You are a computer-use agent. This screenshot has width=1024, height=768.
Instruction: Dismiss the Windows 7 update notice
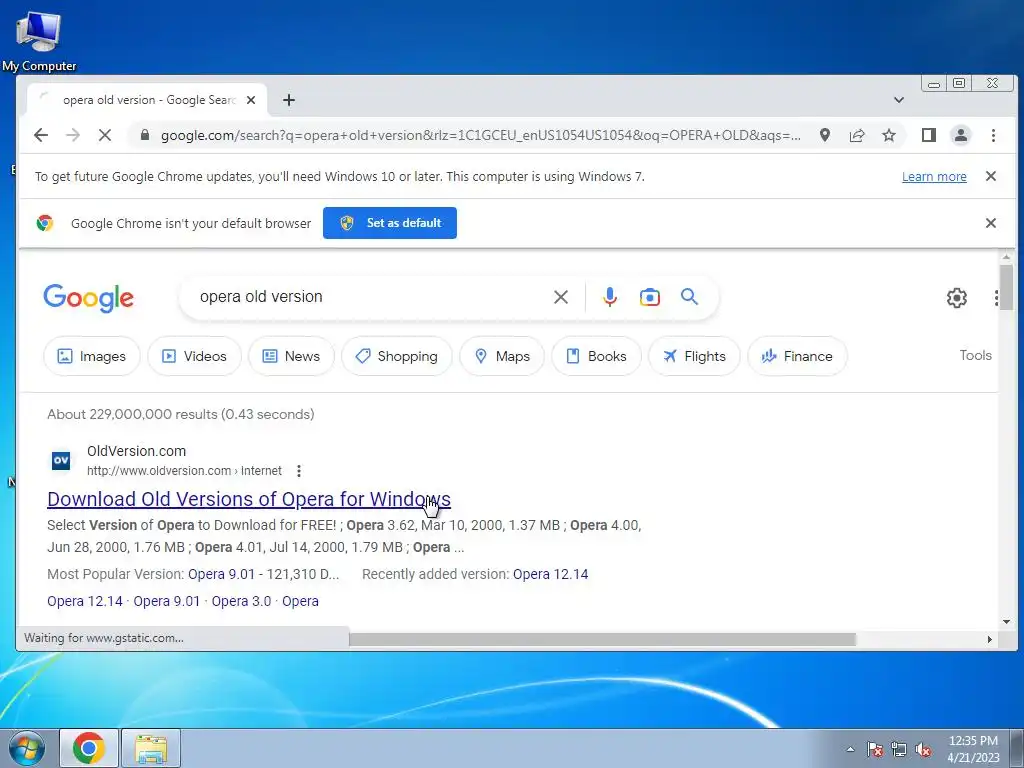click(x=991, y=176)
